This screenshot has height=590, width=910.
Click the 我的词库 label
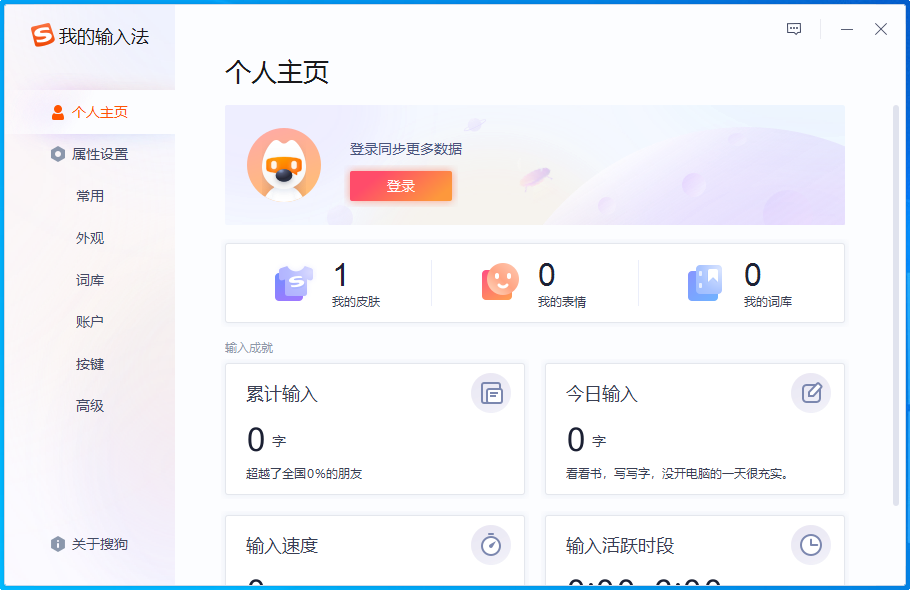pyautogui.click(x=768, y=302)
